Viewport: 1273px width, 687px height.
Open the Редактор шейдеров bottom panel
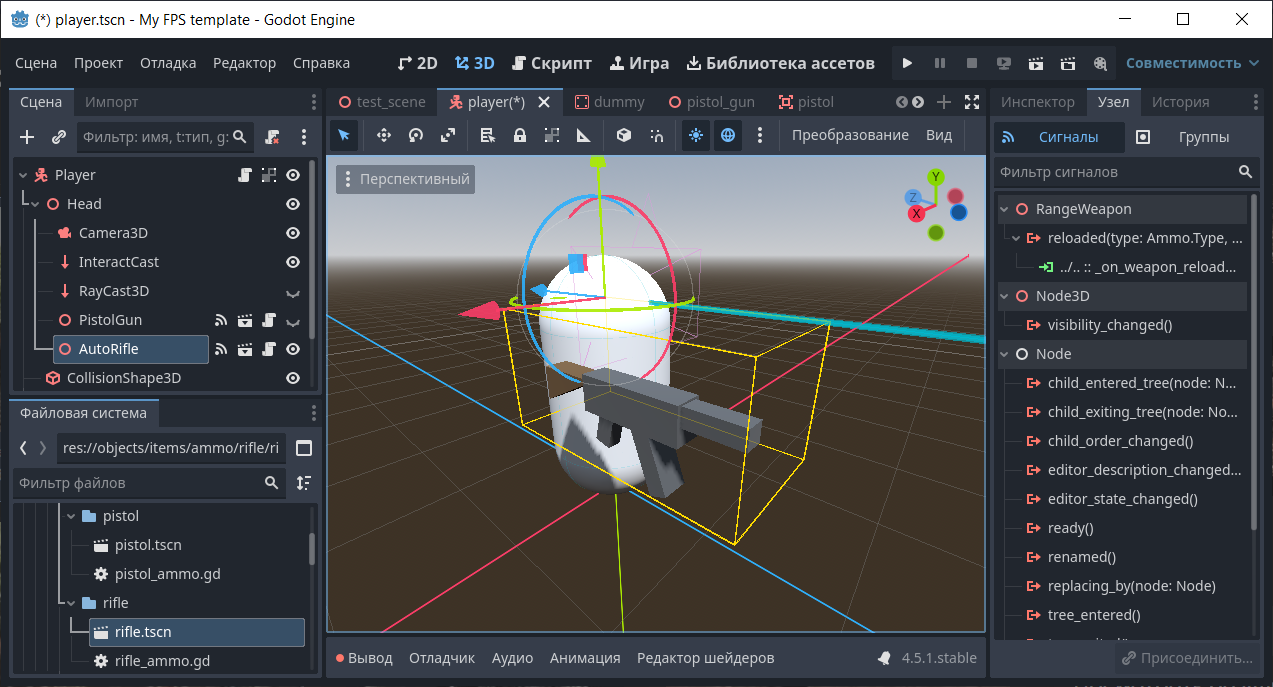coord(705,658)
